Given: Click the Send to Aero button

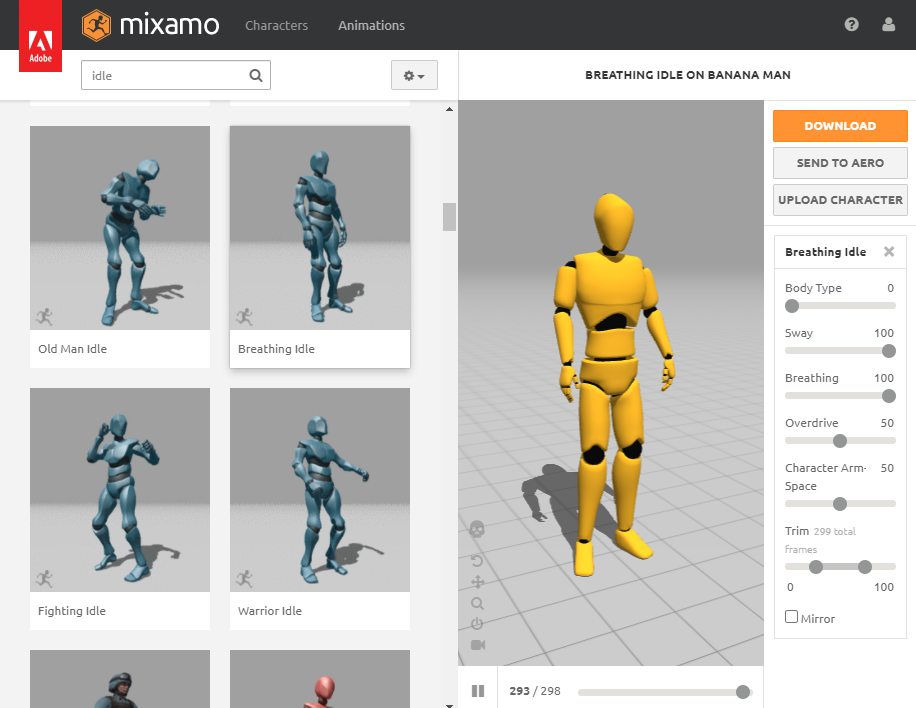Looking at the screenshot, I should [x=840, y=163].
